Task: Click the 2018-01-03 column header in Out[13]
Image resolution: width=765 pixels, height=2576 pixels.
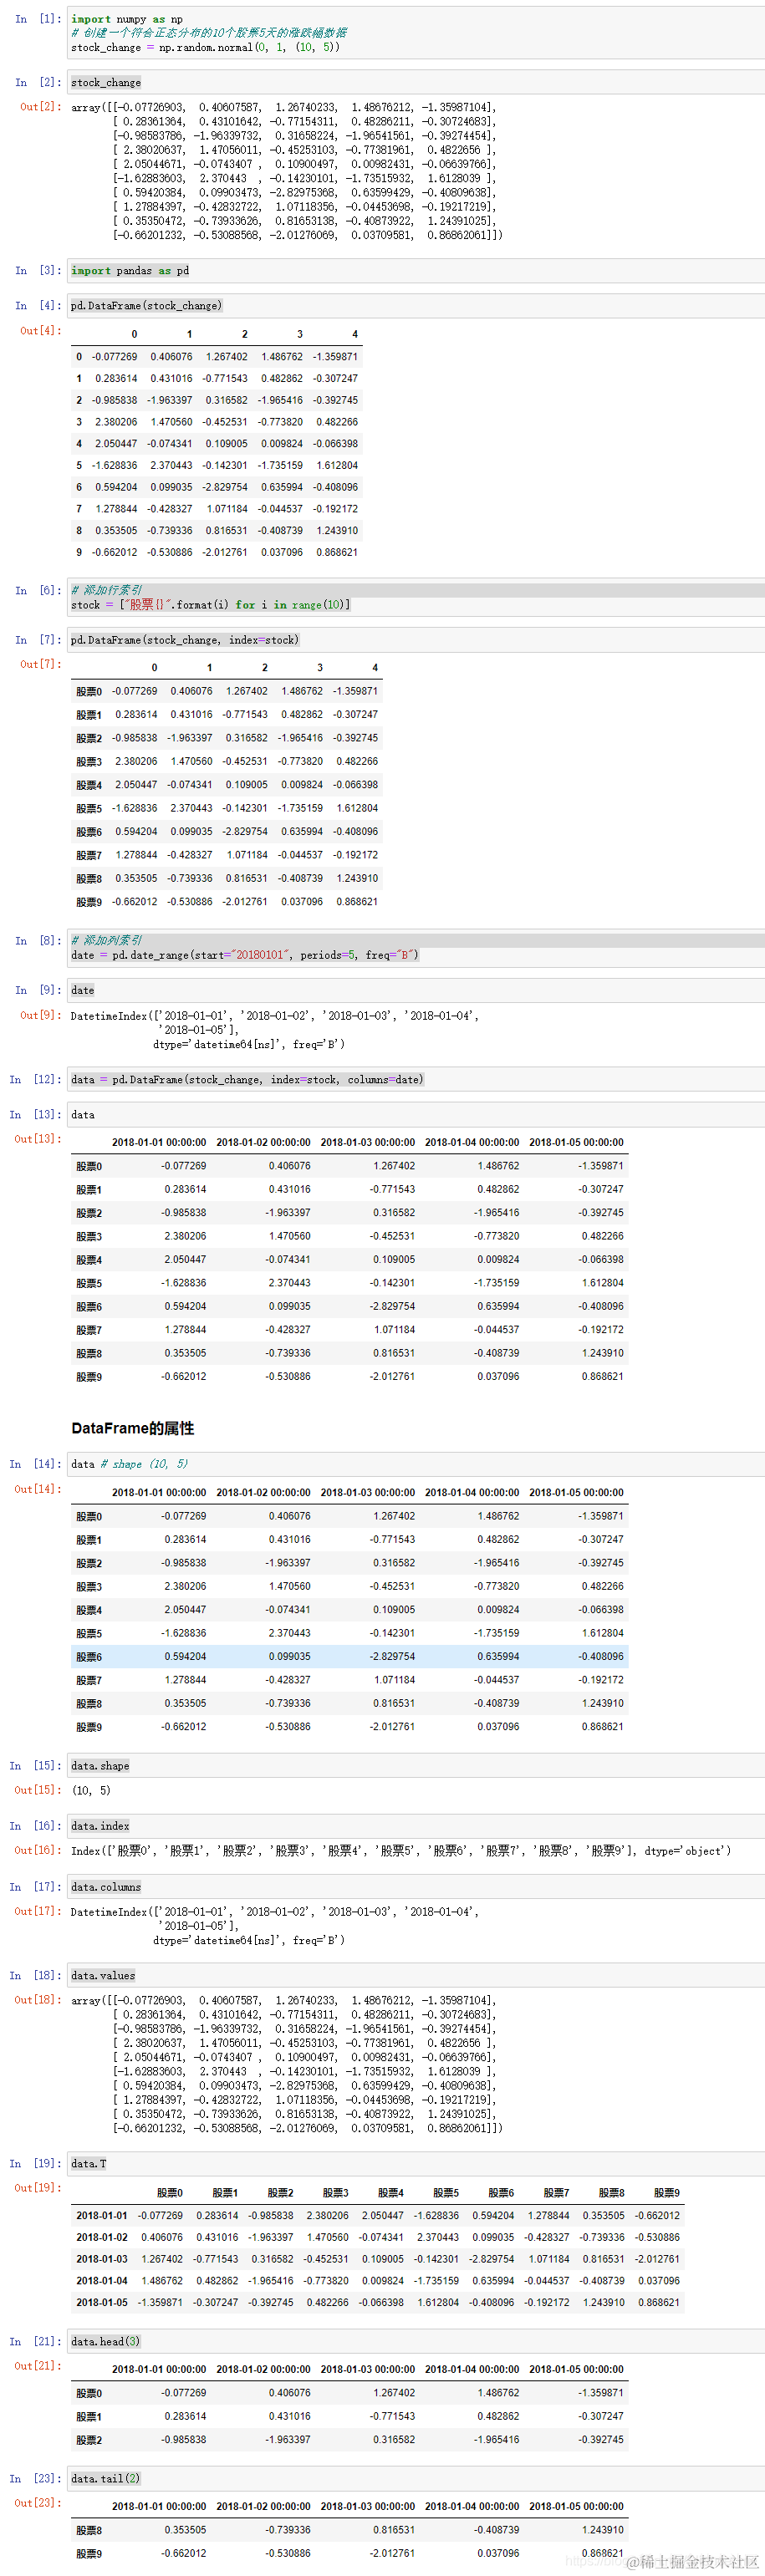Action: point(368,1142)
